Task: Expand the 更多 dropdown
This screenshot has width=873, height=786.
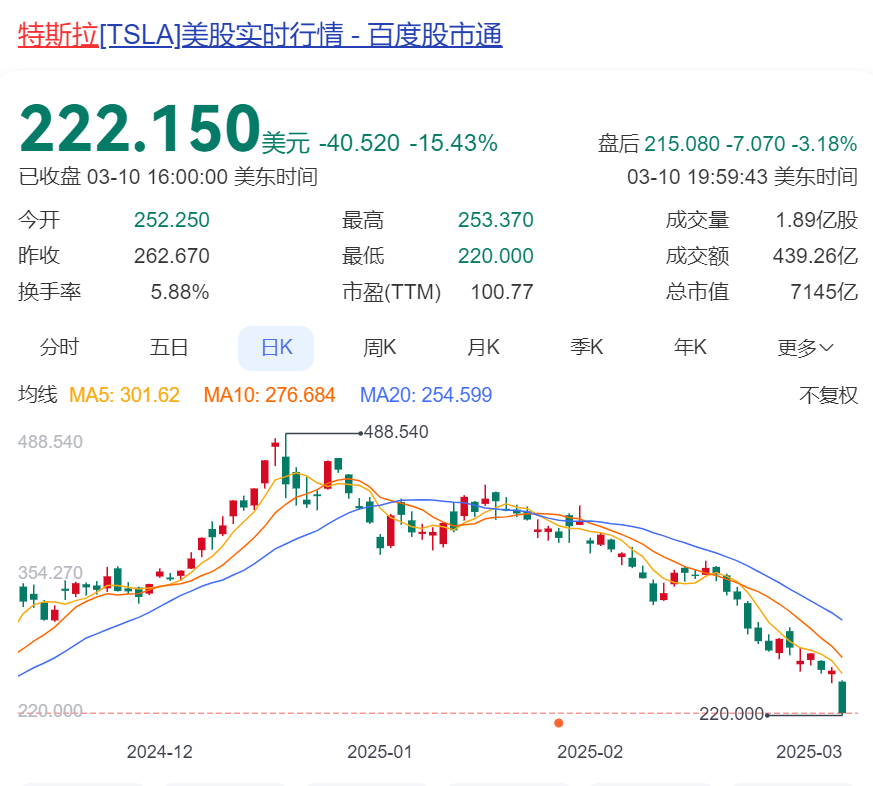Action: (x=805, y=348)
